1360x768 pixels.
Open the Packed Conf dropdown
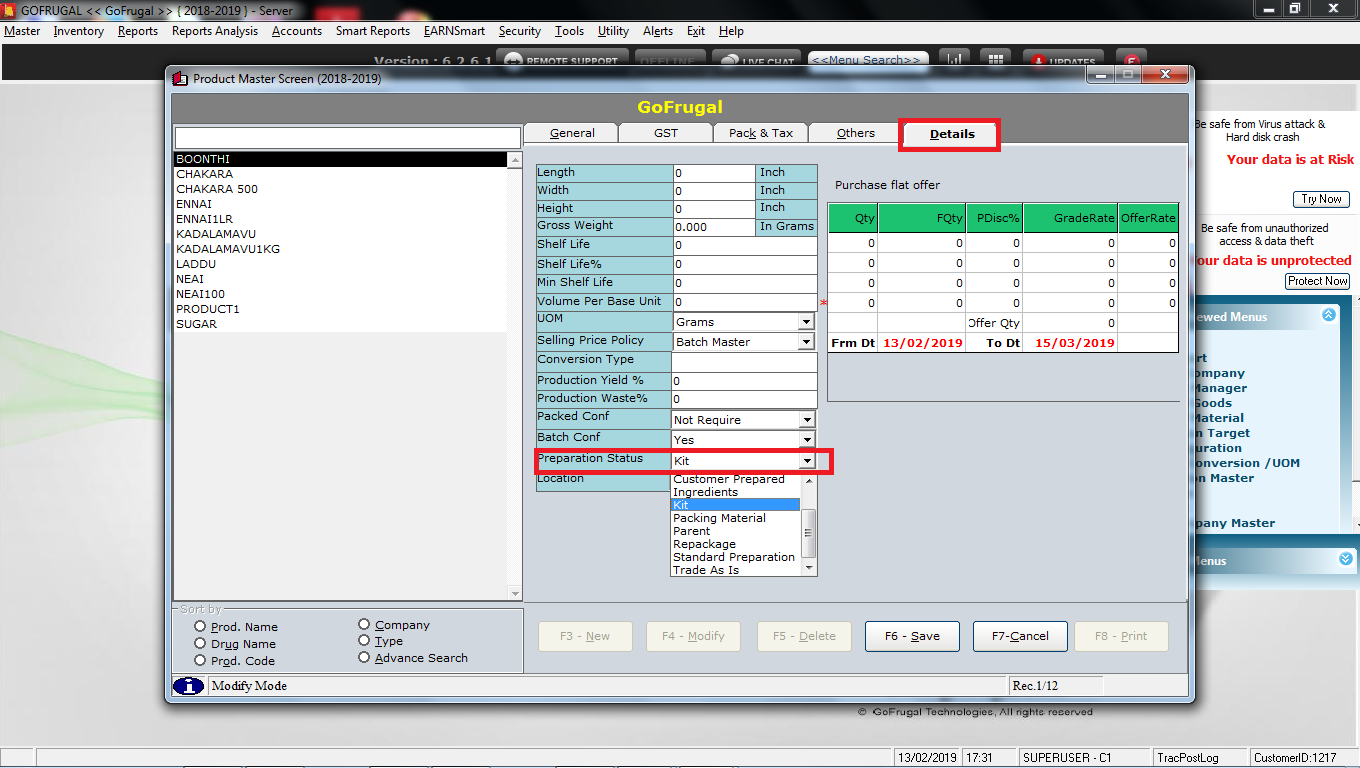point(806,420)
